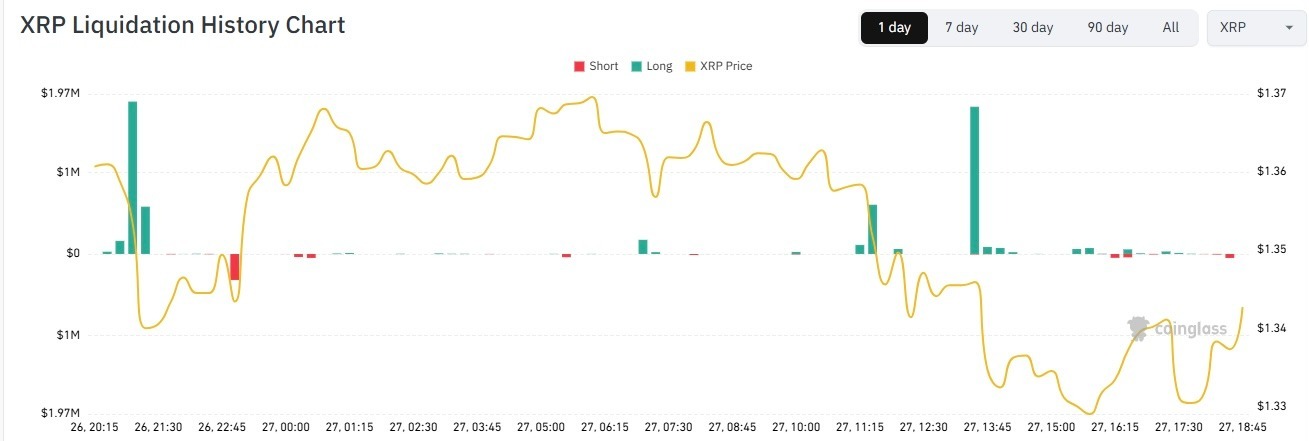Select the 90 day range tab
The height and width of the screenshot is (441, 1309).
tap(1107, 28)
